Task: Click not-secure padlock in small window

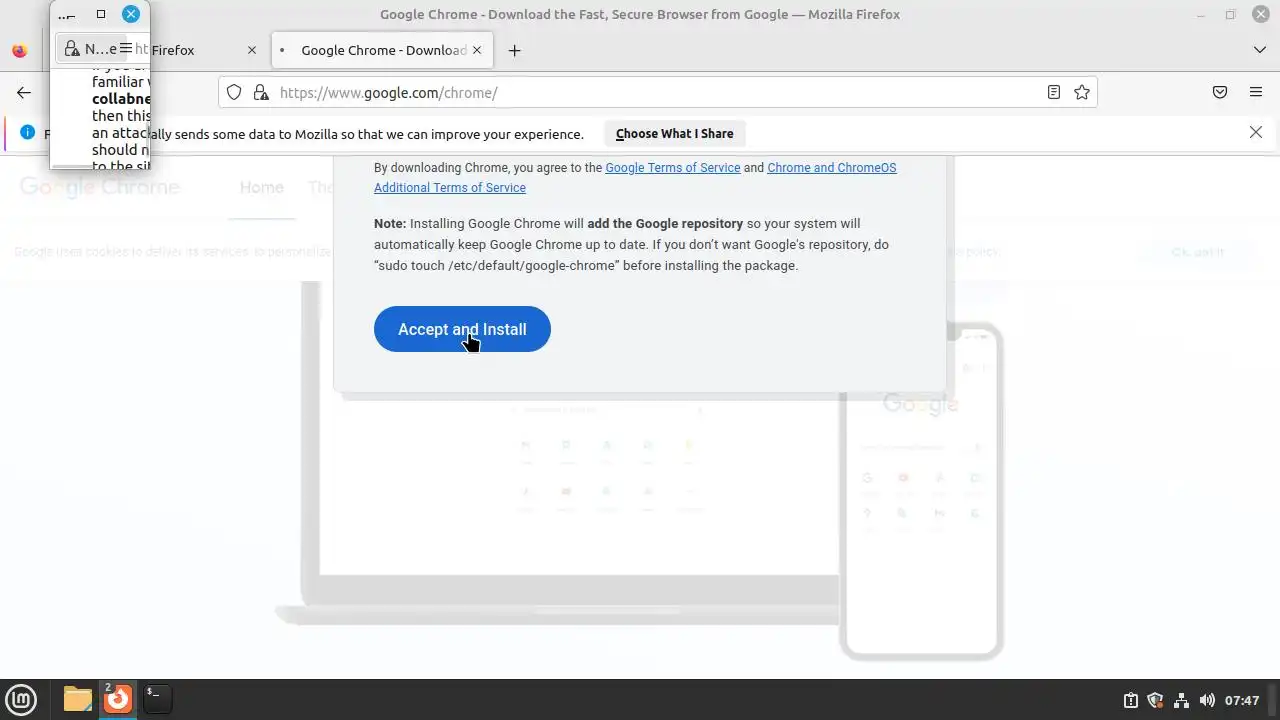Action: point(72,48)
